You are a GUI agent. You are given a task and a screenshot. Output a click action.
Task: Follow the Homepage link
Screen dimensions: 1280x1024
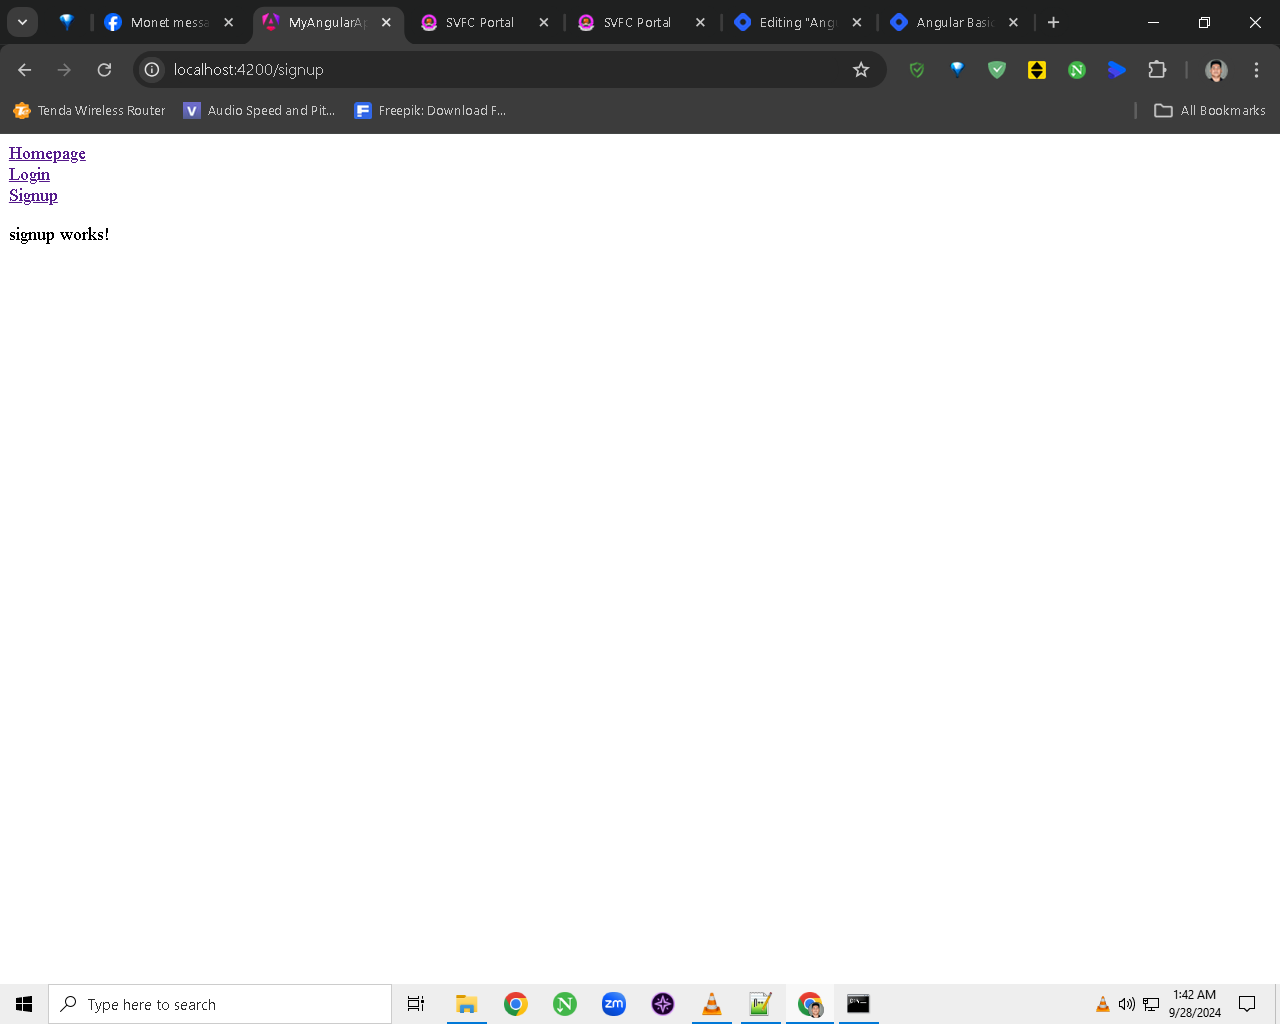click(x=47, y=153)
